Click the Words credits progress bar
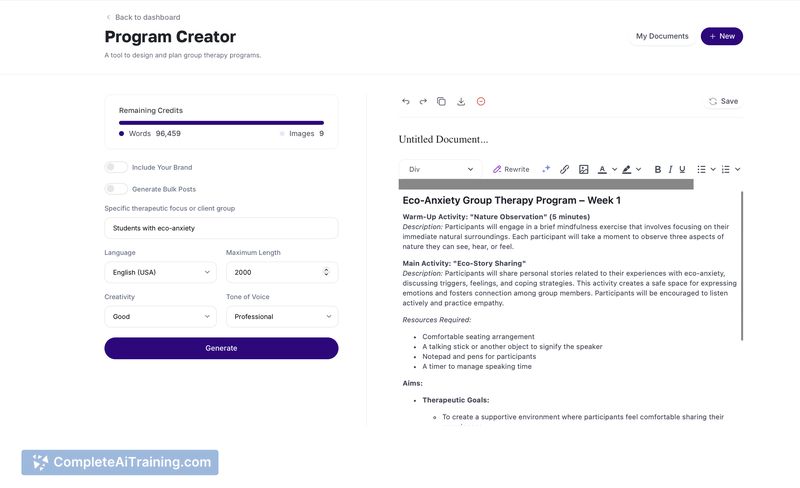 click(221, 123)
